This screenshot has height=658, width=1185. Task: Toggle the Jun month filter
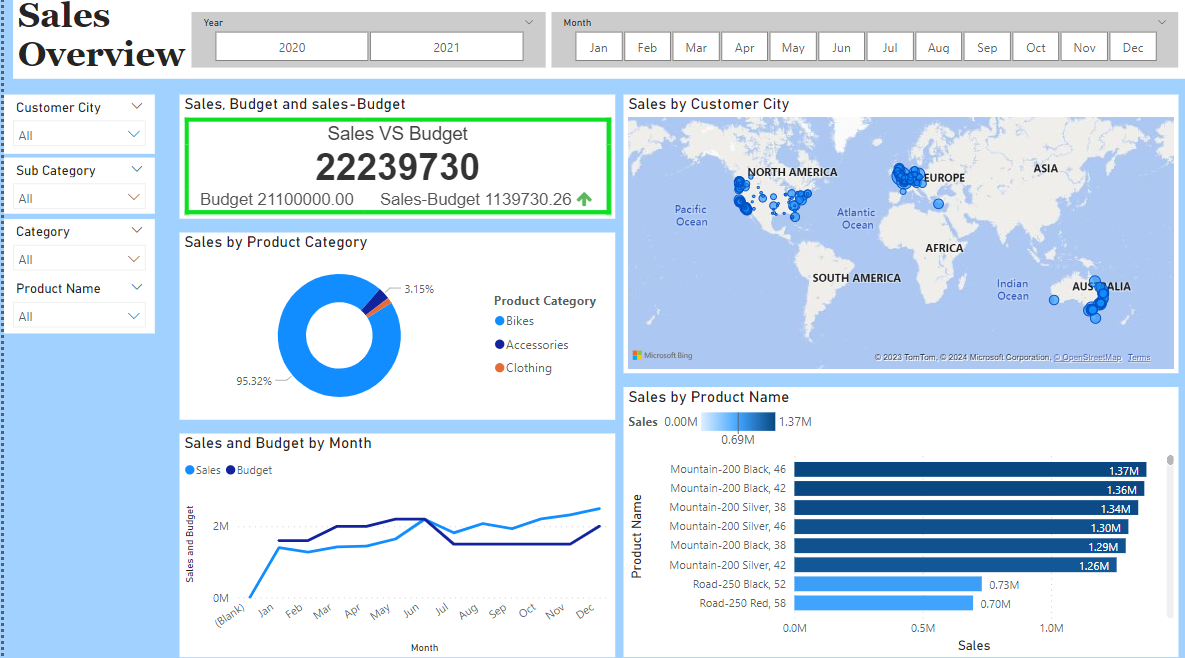(841, 47)
